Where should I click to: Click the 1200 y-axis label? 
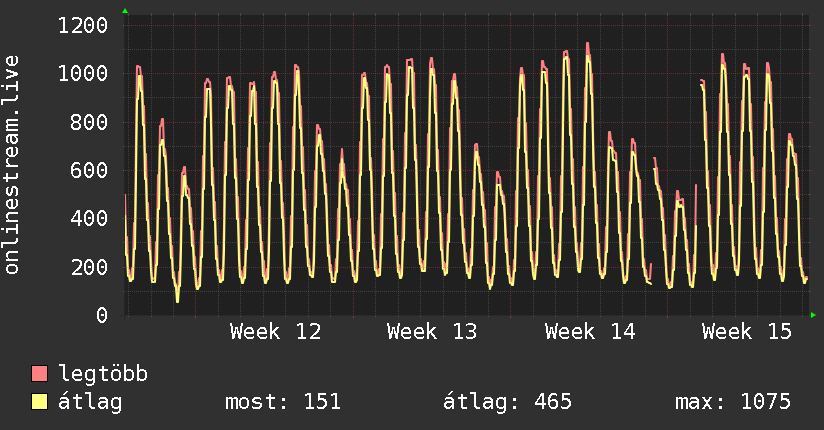point(83,25)
